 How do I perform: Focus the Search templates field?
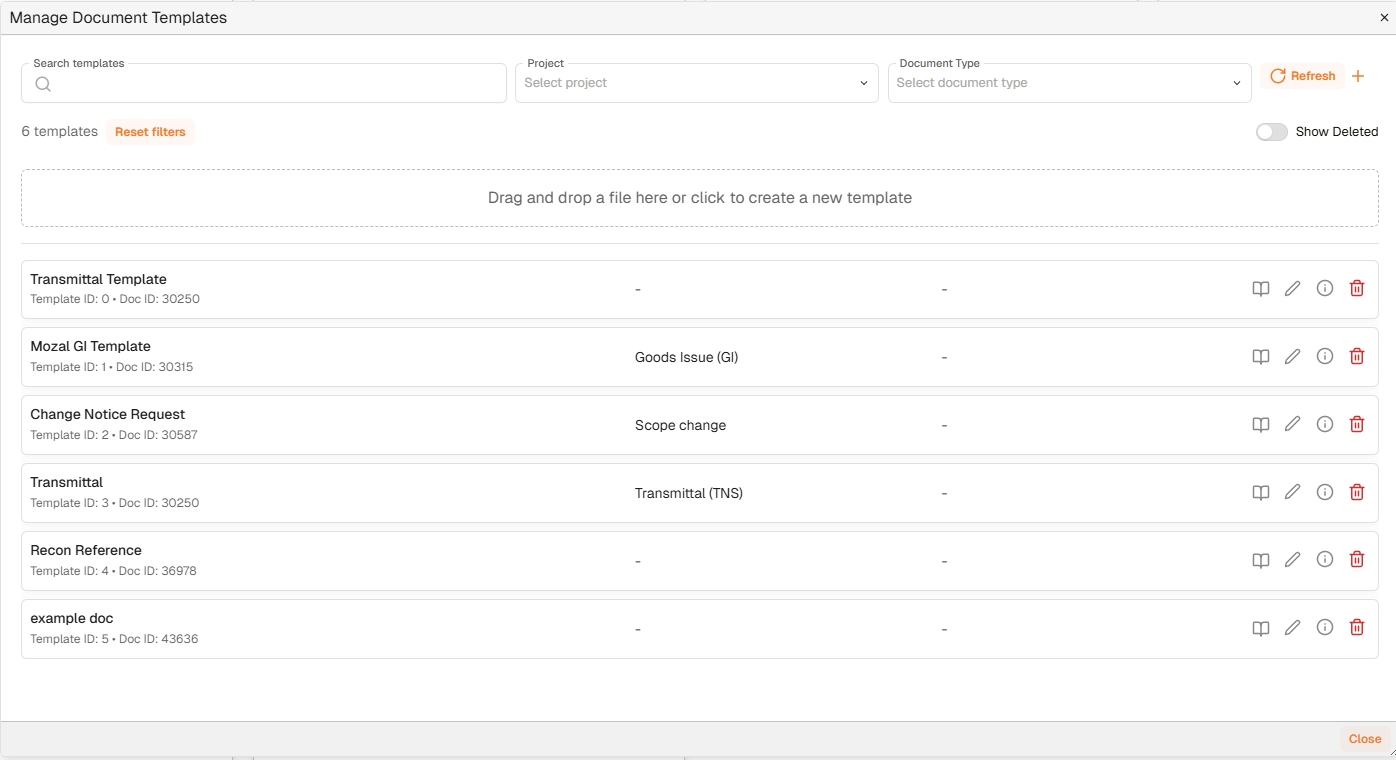click(x=264, y=83)
